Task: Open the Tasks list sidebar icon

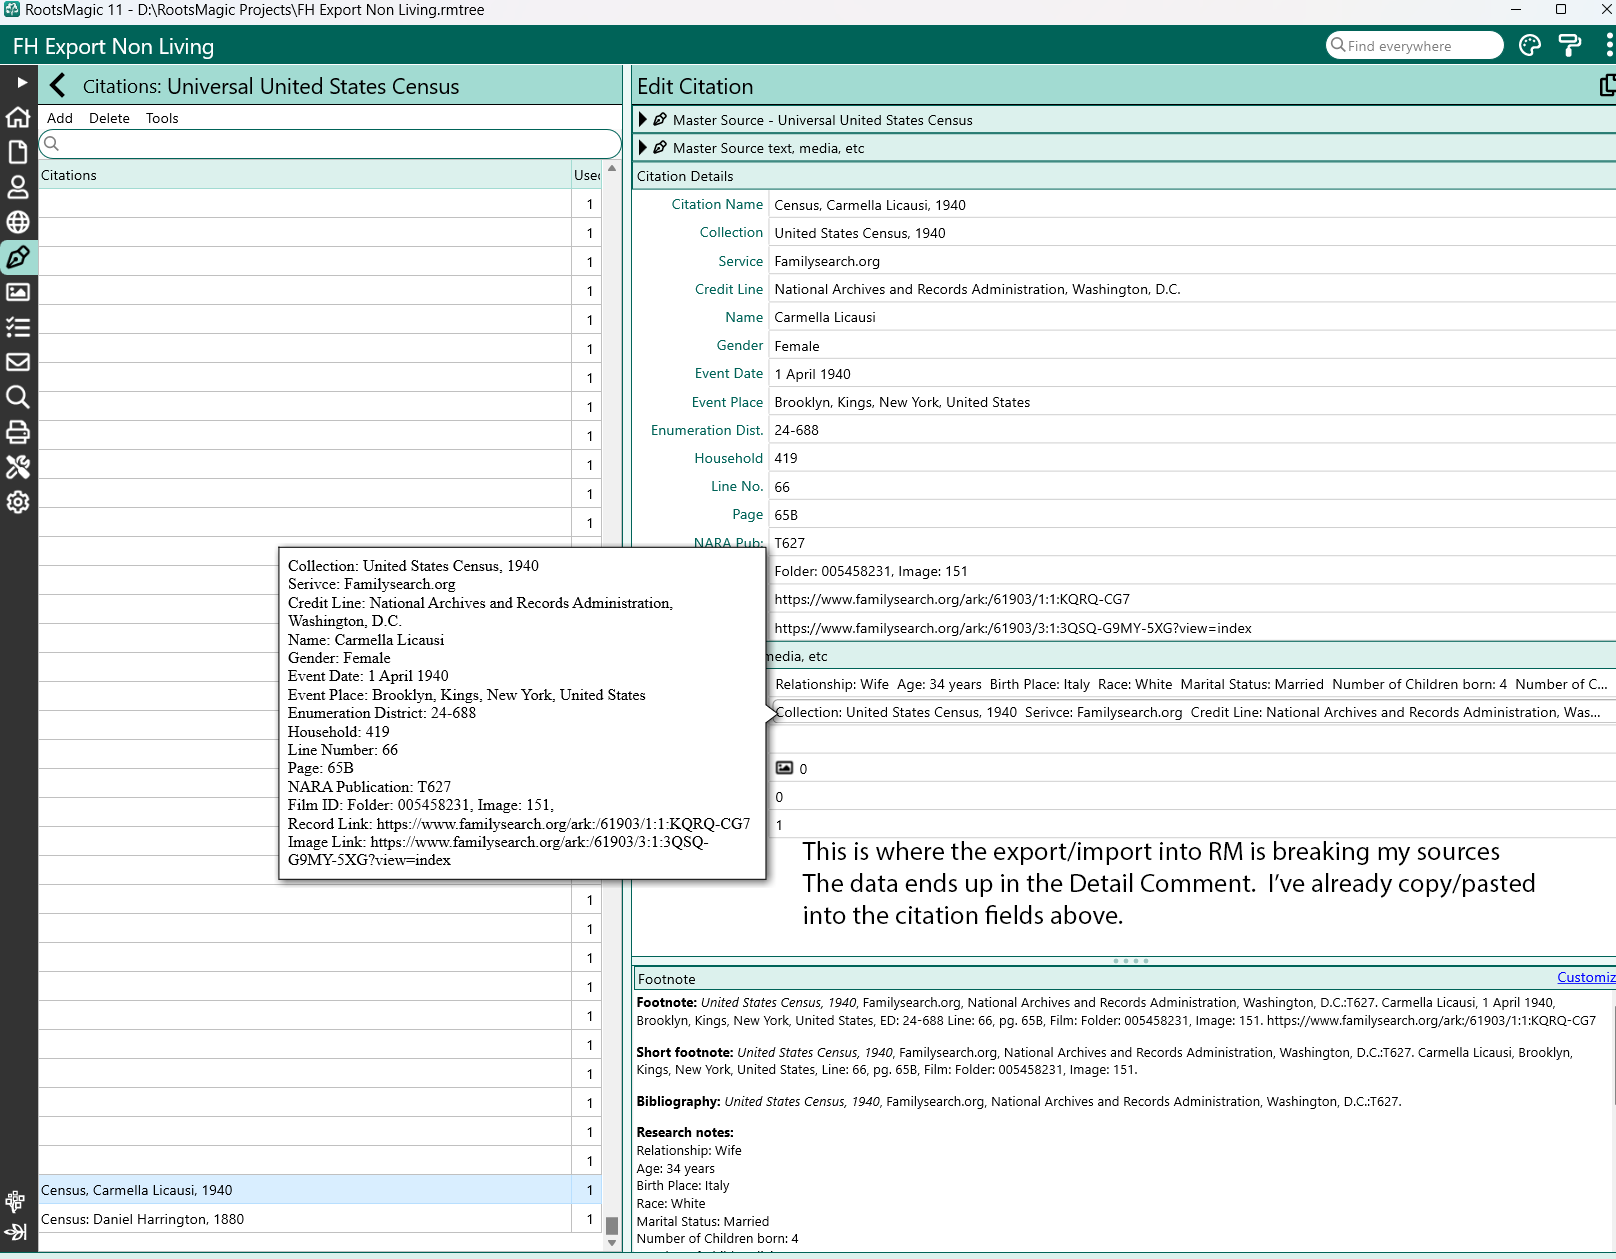Action: click(x=18, y=327)
